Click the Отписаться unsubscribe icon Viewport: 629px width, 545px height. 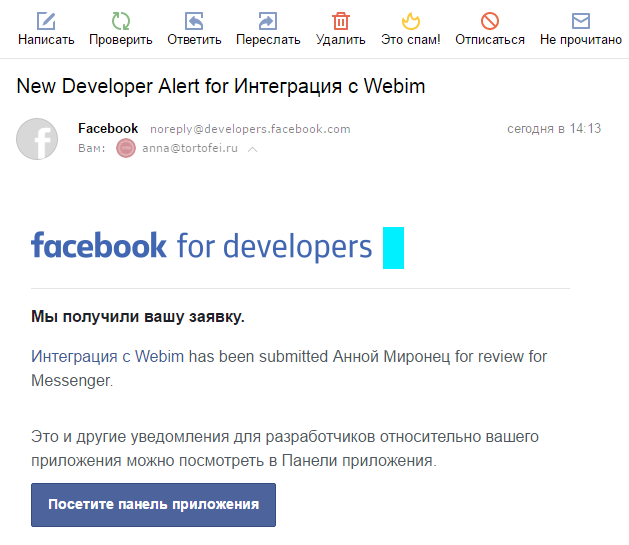point(490,20)
